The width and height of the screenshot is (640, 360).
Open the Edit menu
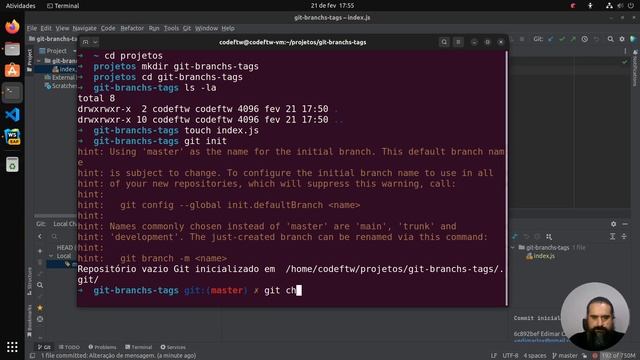[46, 28]
